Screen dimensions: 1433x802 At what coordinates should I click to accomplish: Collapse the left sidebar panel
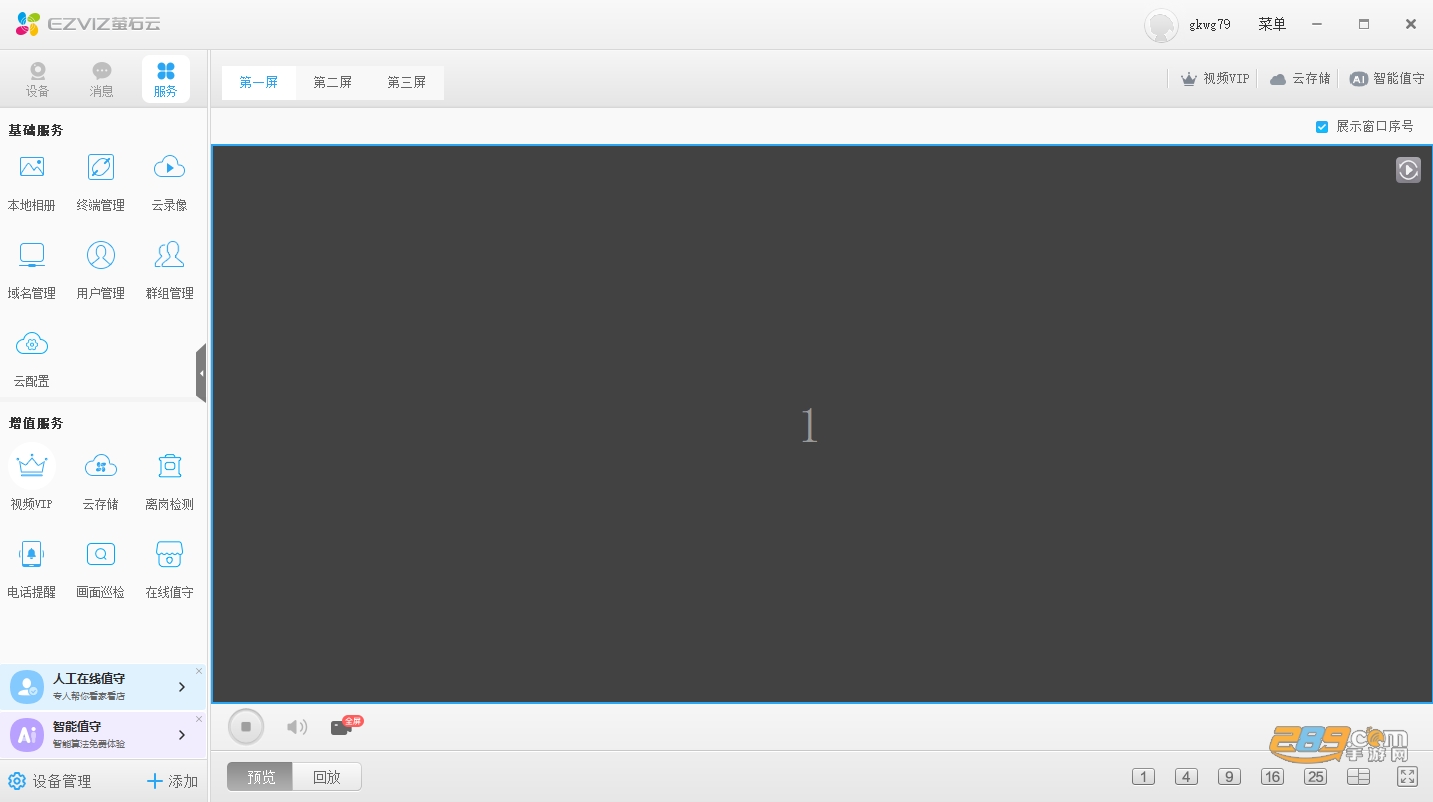click(201, 373)
